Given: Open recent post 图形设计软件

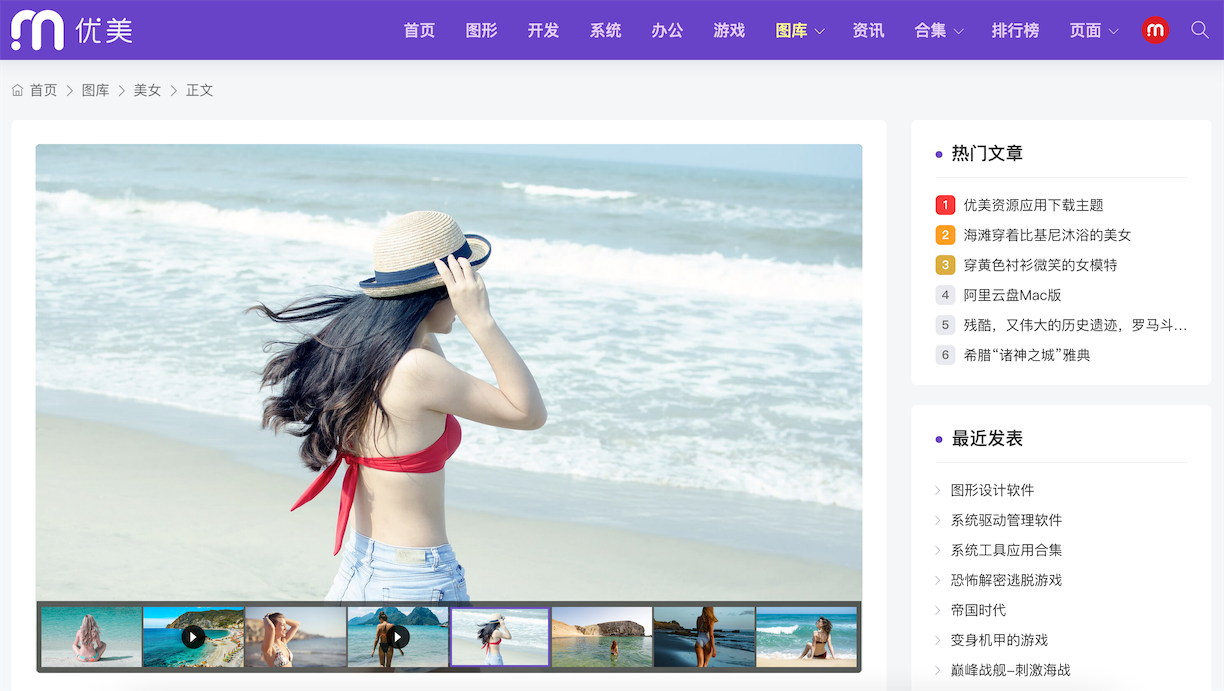Looking at the screenshot, I should point(992,490).
